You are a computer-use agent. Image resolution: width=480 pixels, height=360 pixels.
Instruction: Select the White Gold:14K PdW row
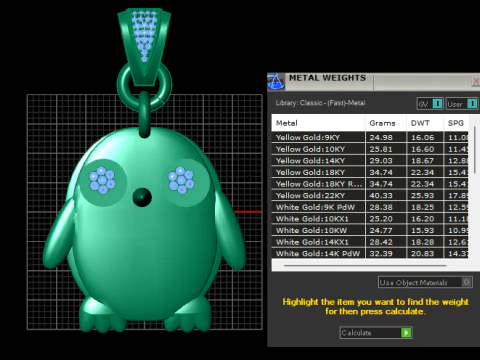(x=370, y=253)
